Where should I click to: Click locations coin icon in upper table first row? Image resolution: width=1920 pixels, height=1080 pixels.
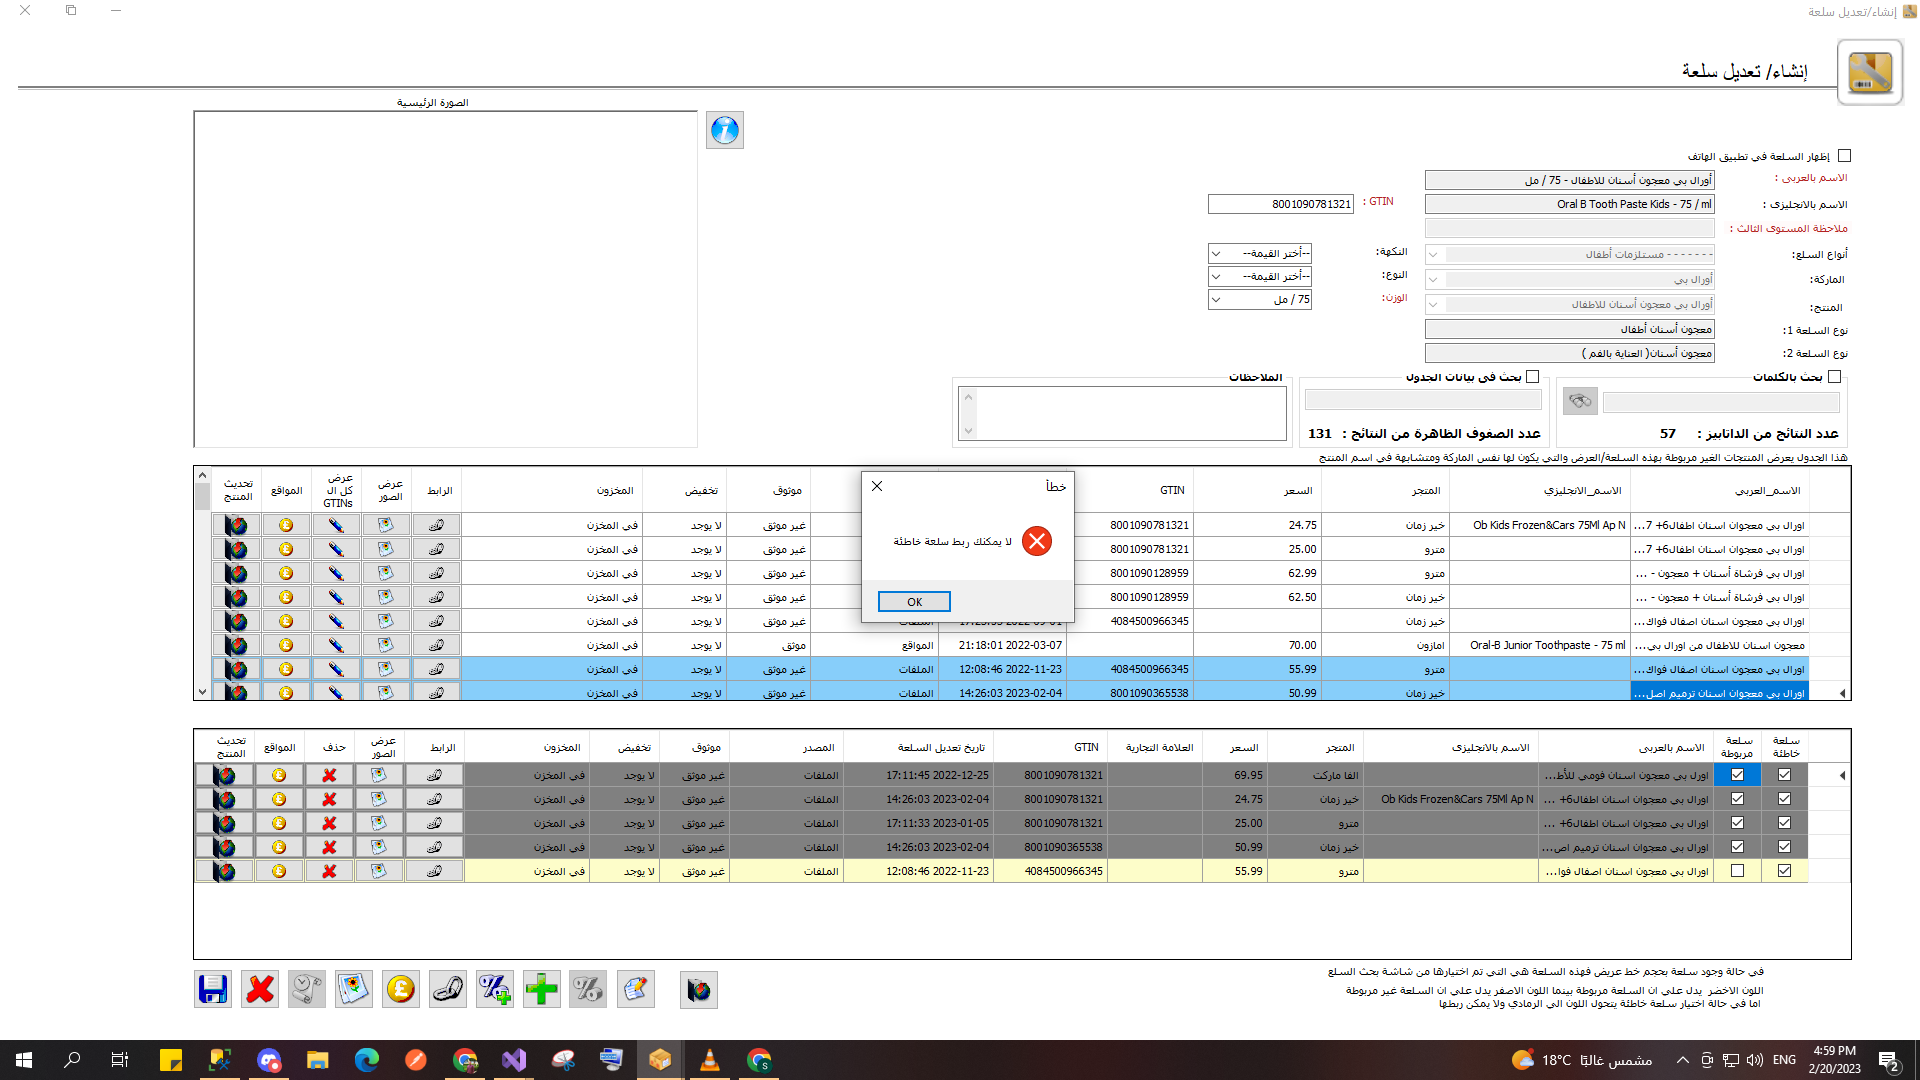point(286,525)
